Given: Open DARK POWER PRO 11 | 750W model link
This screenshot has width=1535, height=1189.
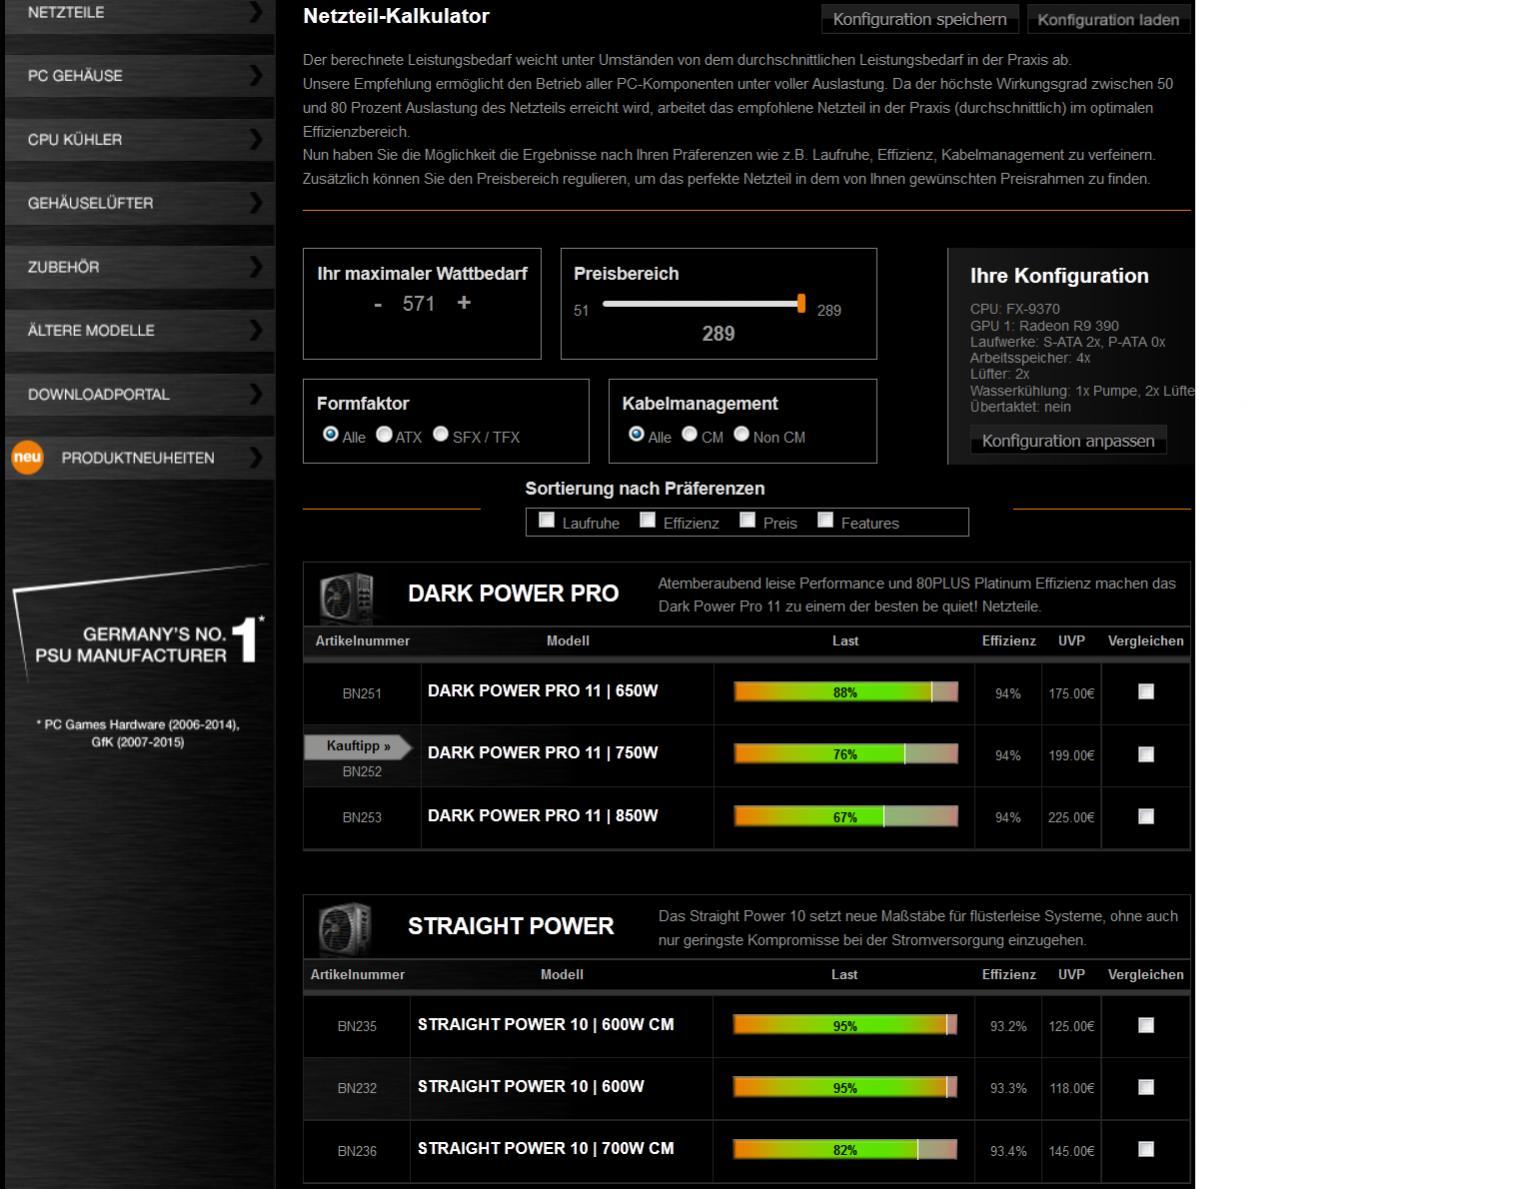Looking at the screenshot, I should pyautogui.click(x=543, y=753).
